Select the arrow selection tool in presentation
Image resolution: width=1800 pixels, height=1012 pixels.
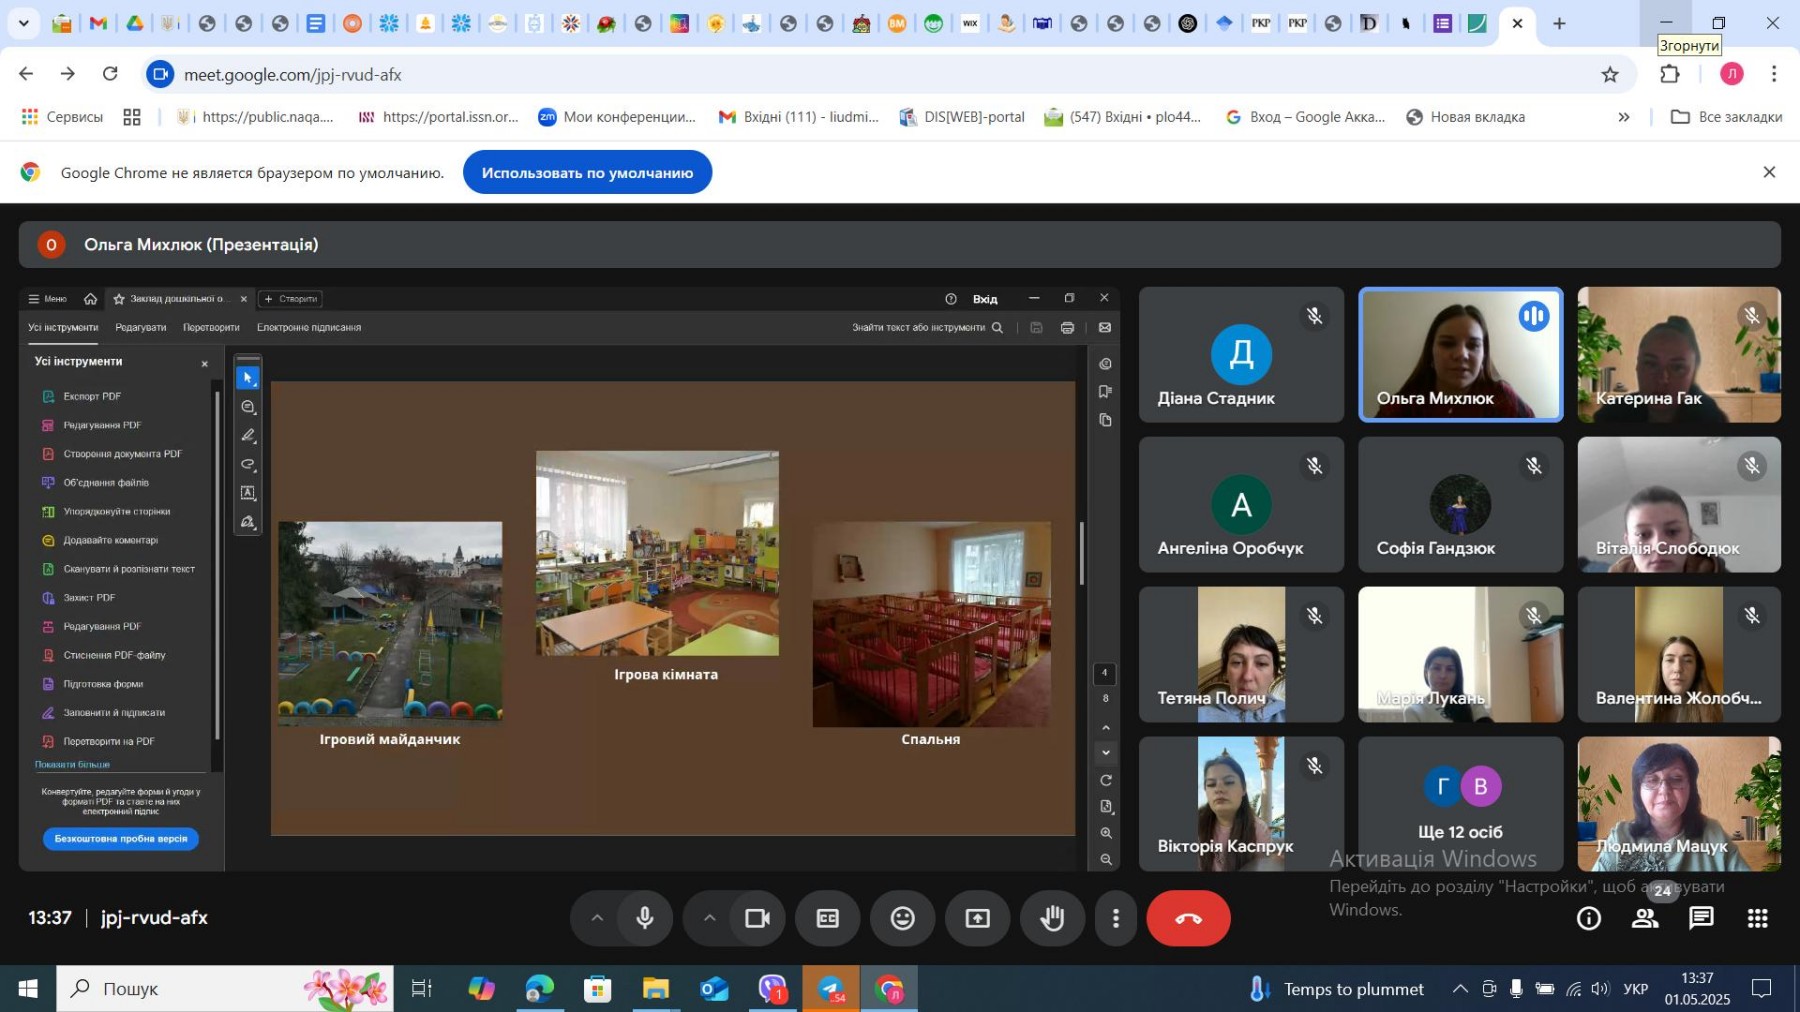(248, 378)
